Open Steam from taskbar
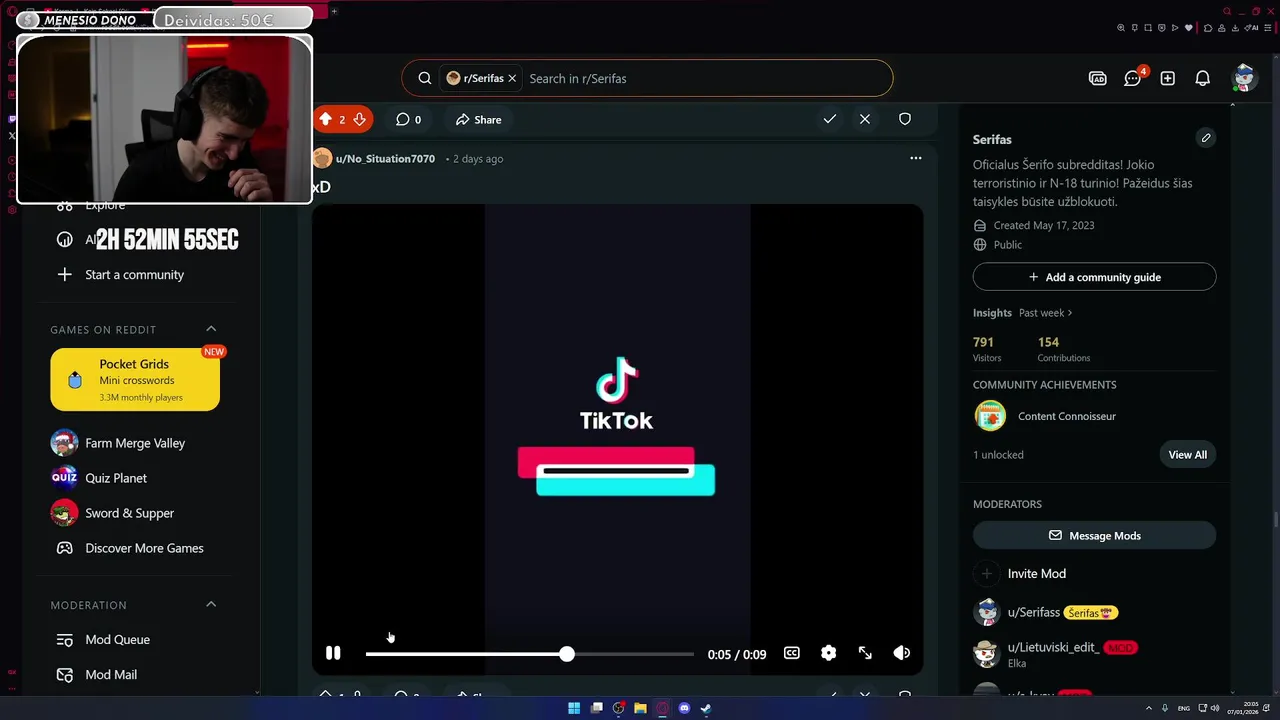Screen dimensions: 1280x720 pyautogui.click(x=706, y=708)
